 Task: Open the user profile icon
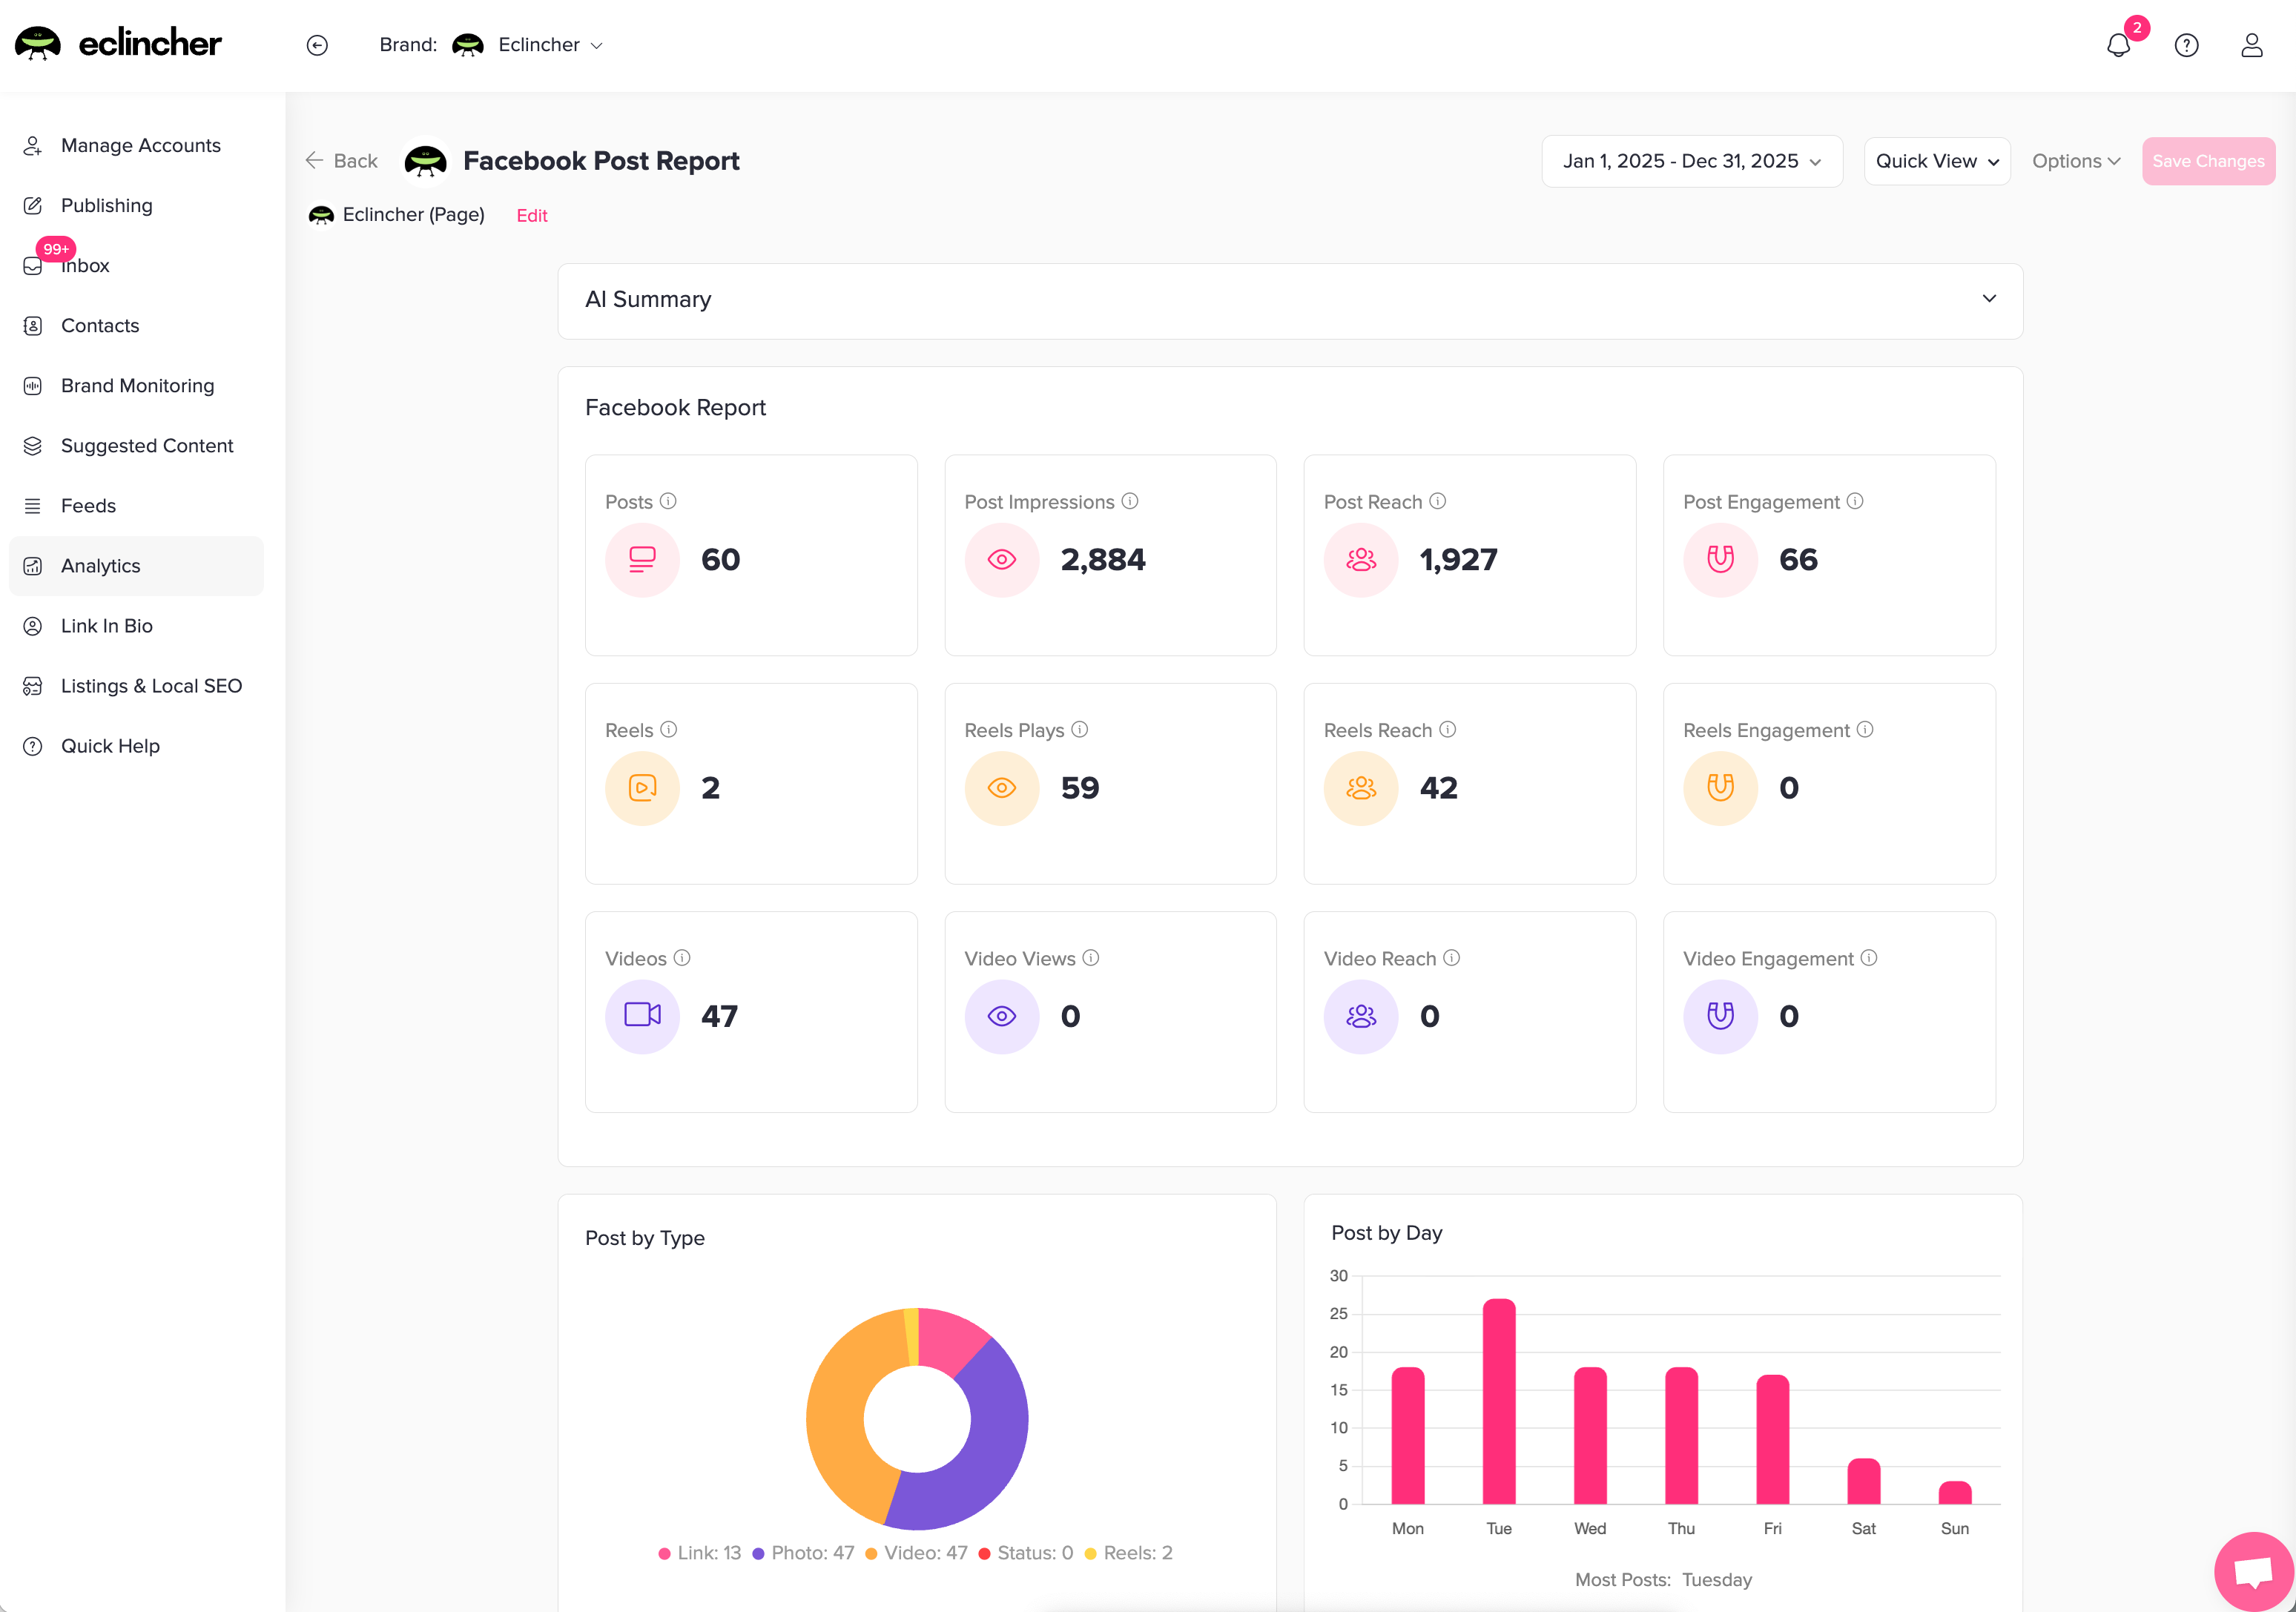click(2251, 45)
